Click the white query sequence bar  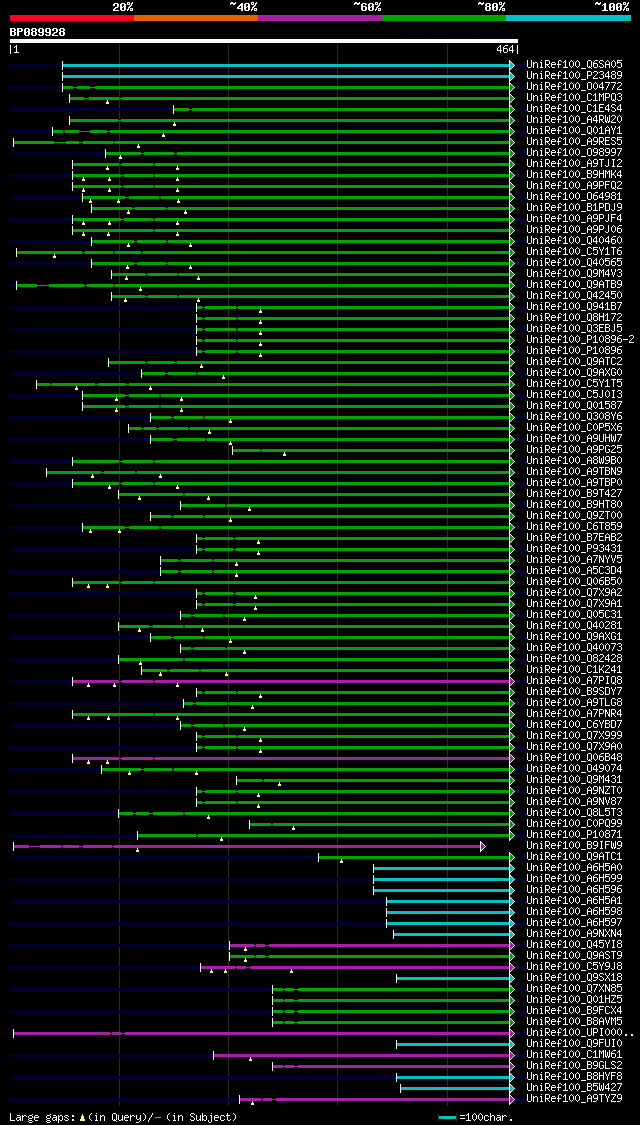point(264,41)
